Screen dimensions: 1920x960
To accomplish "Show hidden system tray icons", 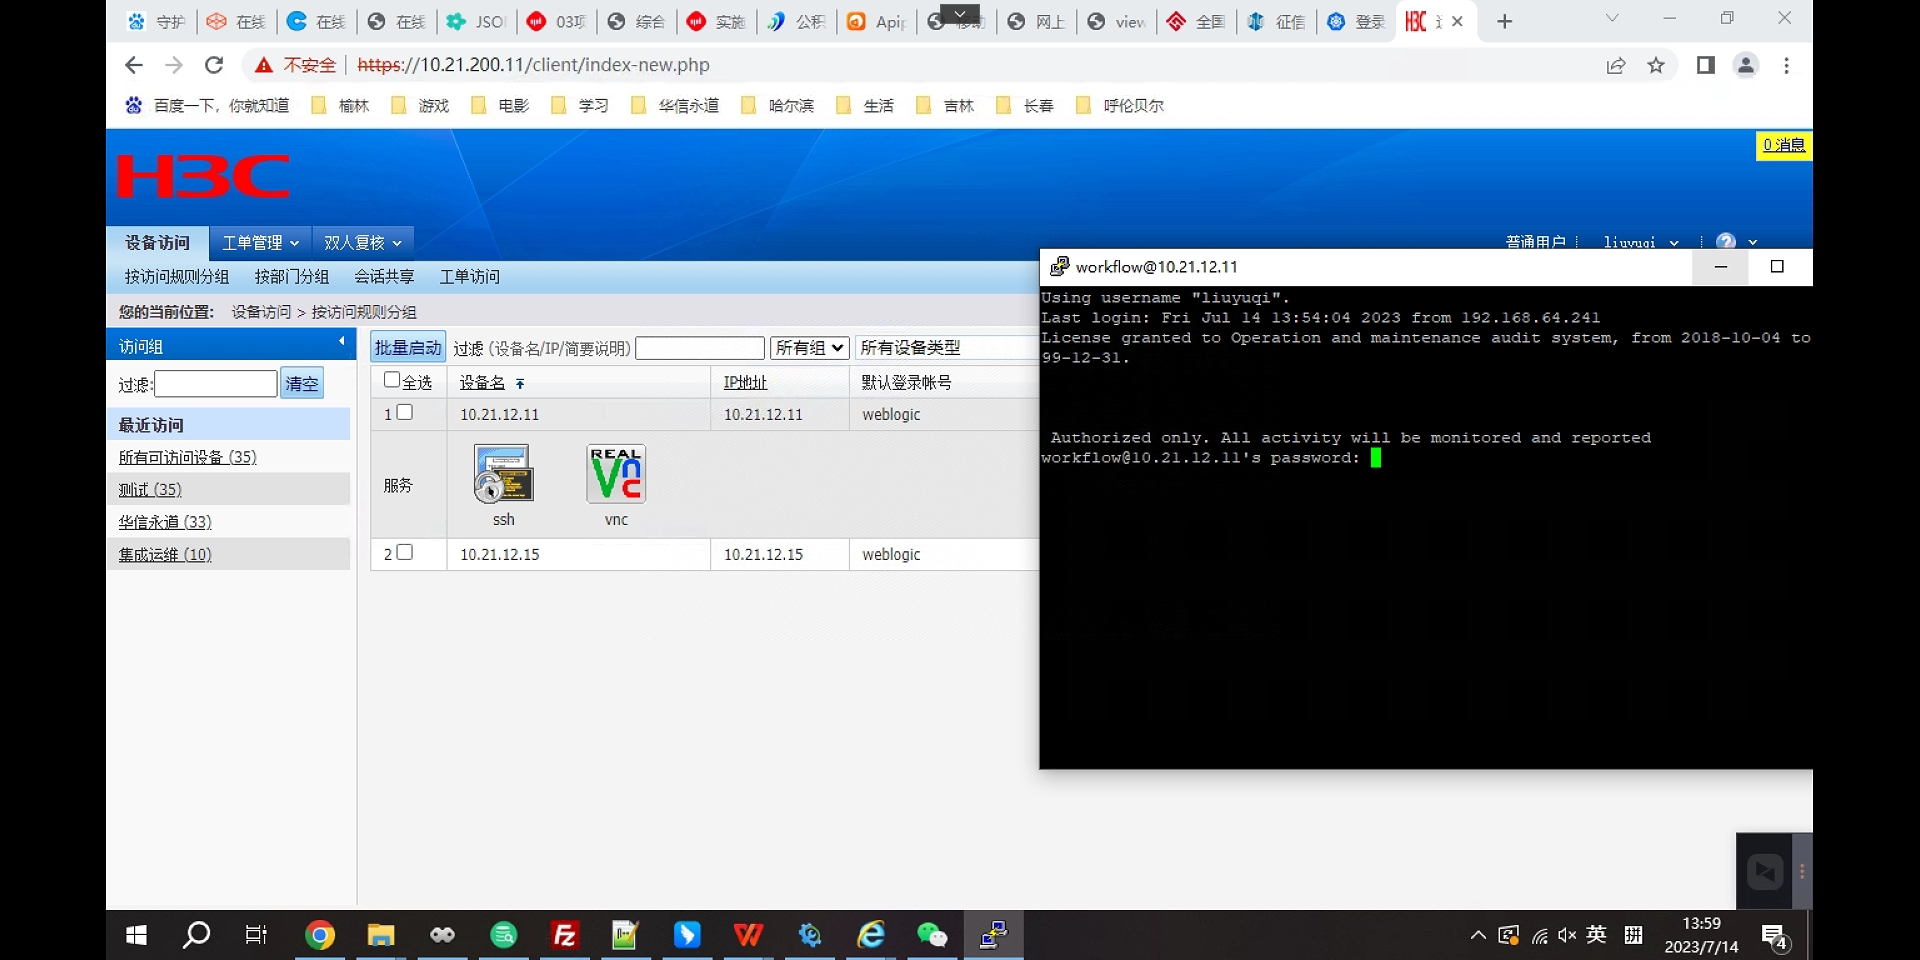I will [1478, 936].
